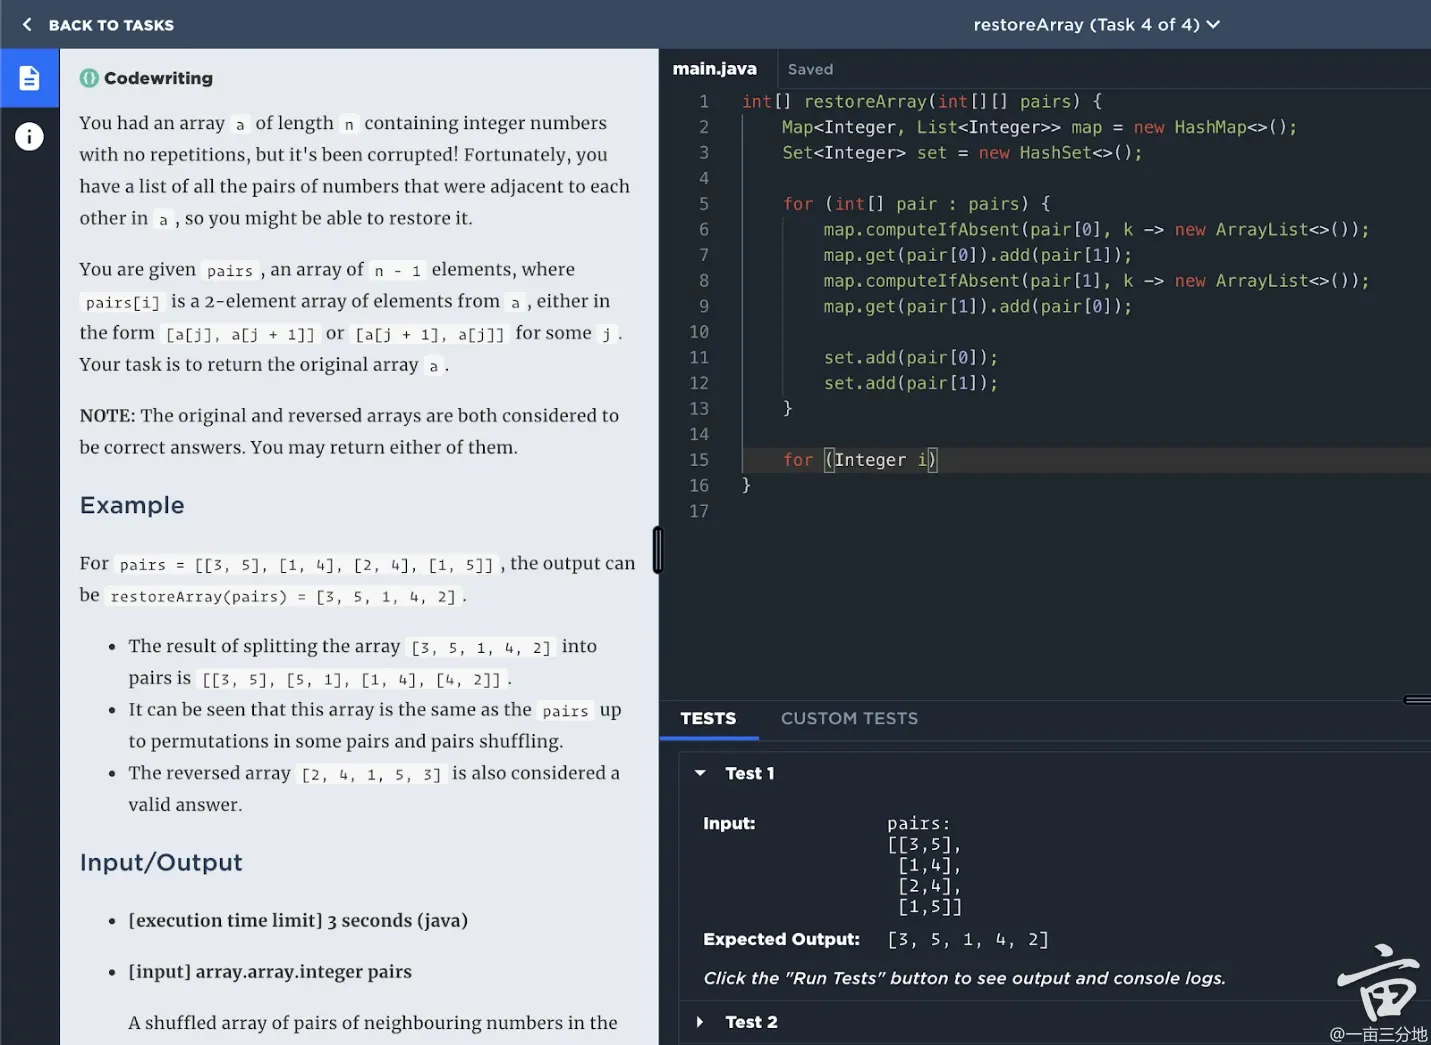Viewport: 1431px width, 1045px height.
Task: Click the 'map.get(pair[1]).add(pair[0]);' line
Action: 977,306
